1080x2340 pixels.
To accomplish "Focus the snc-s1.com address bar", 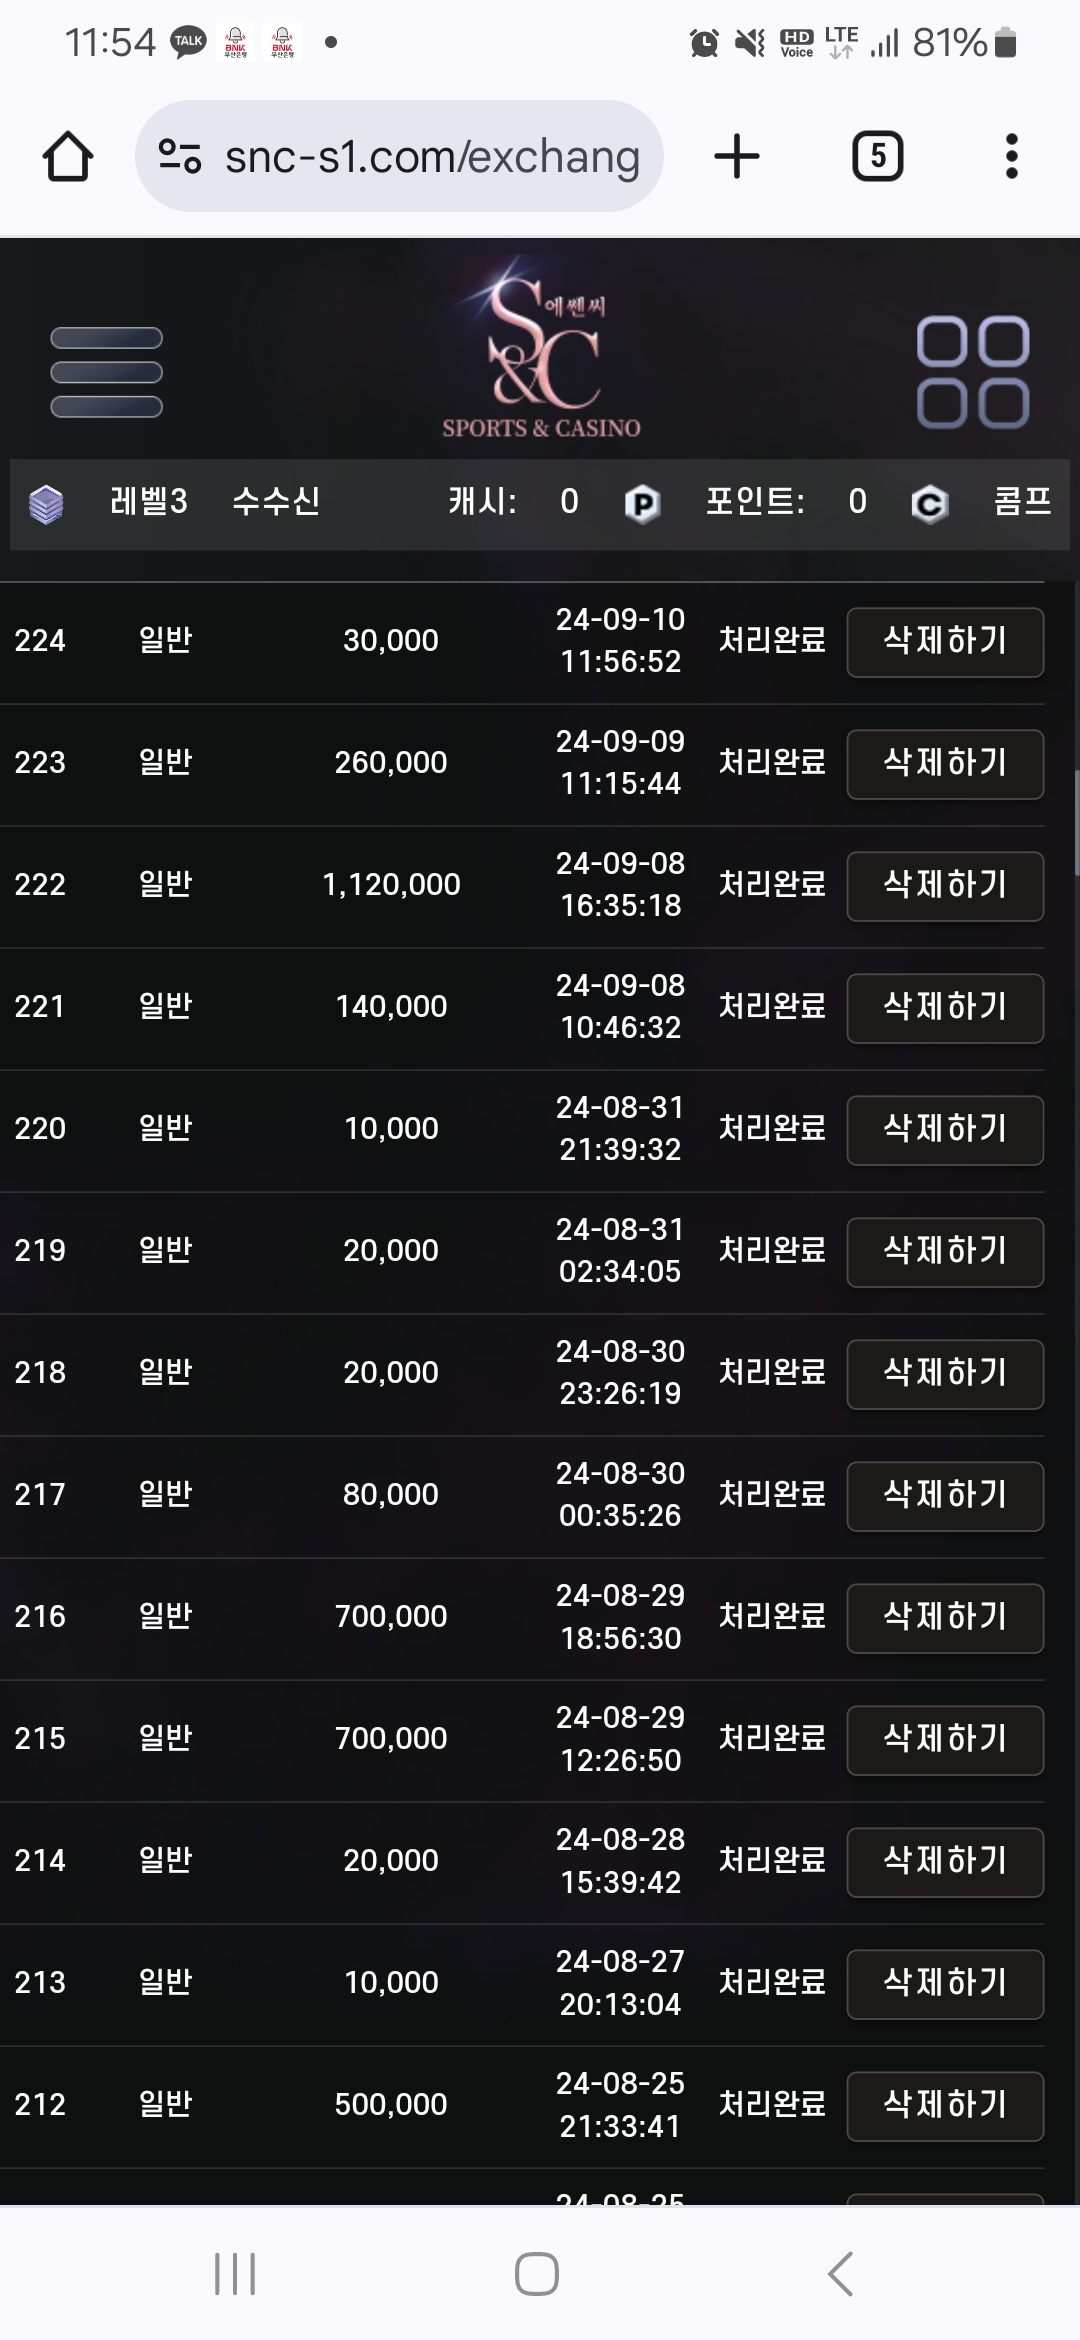I will (399, 156).
